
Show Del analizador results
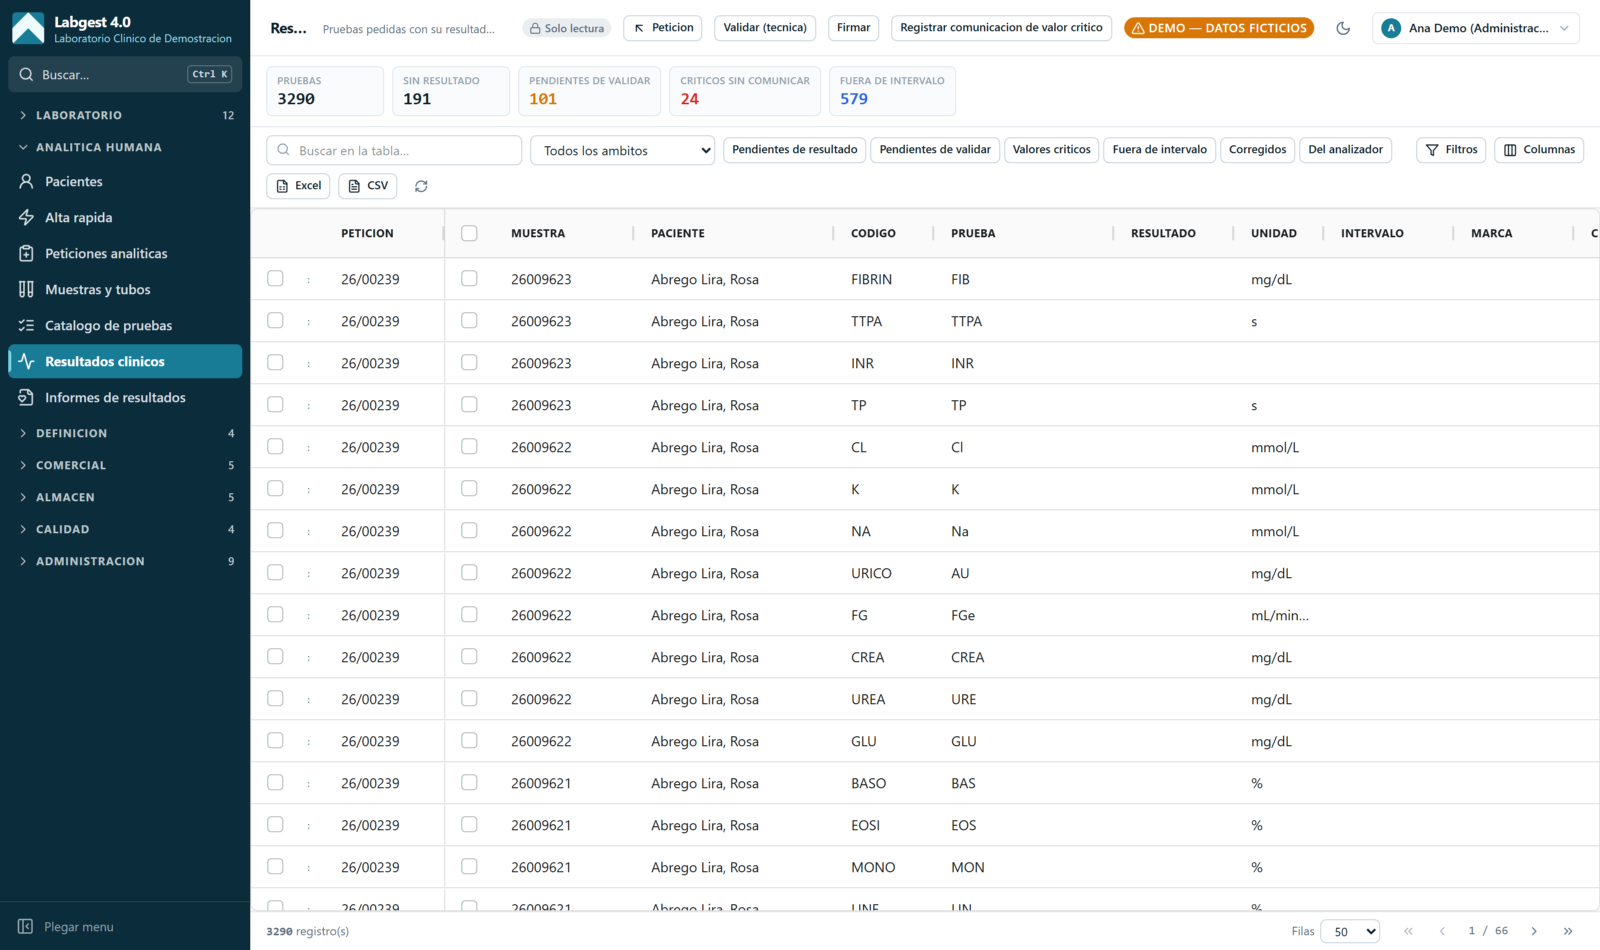(1346, 150)
